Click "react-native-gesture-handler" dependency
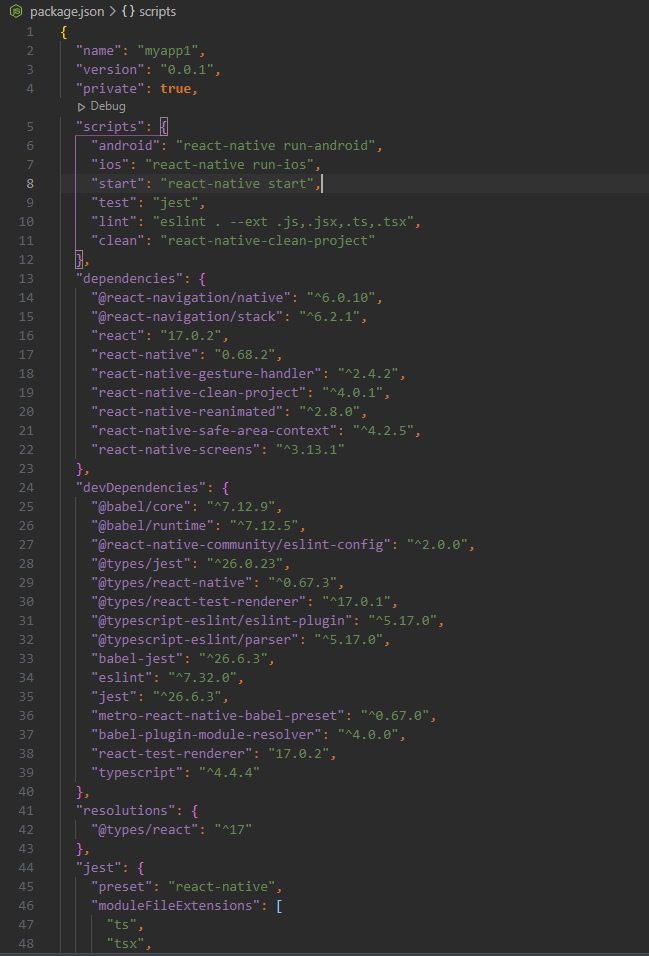Screen dimensions: 649x956 click(206, 373)
